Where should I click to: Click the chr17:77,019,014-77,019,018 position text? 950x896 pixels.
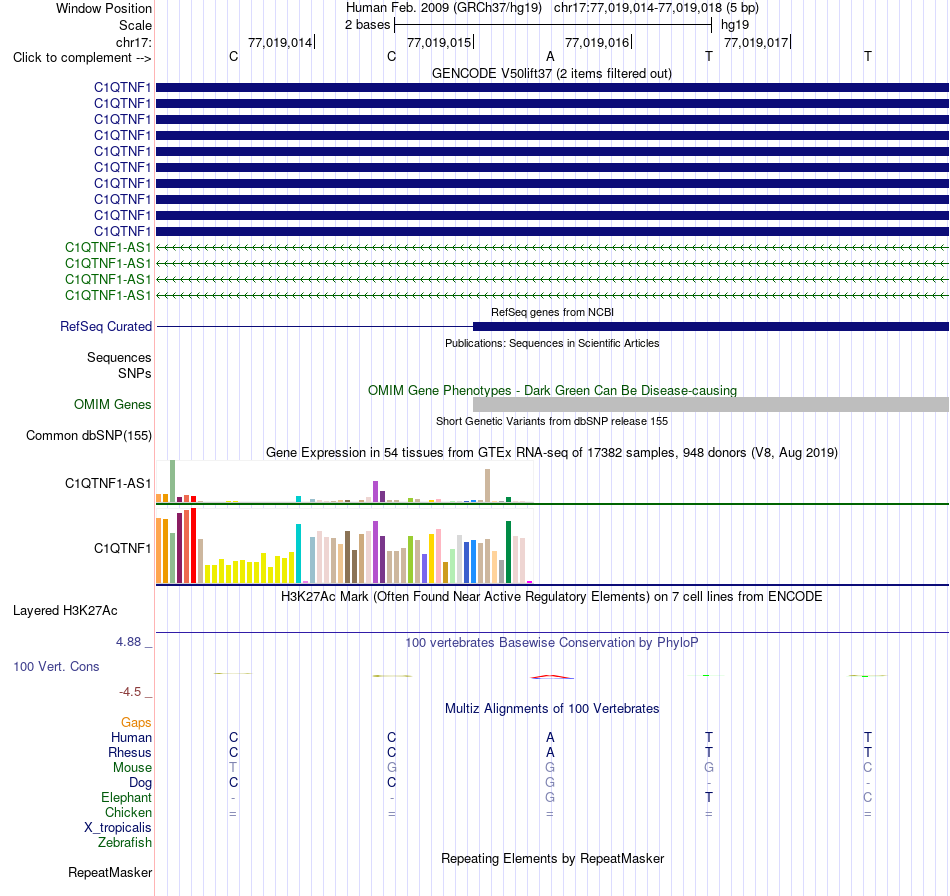tap(656, 8)
